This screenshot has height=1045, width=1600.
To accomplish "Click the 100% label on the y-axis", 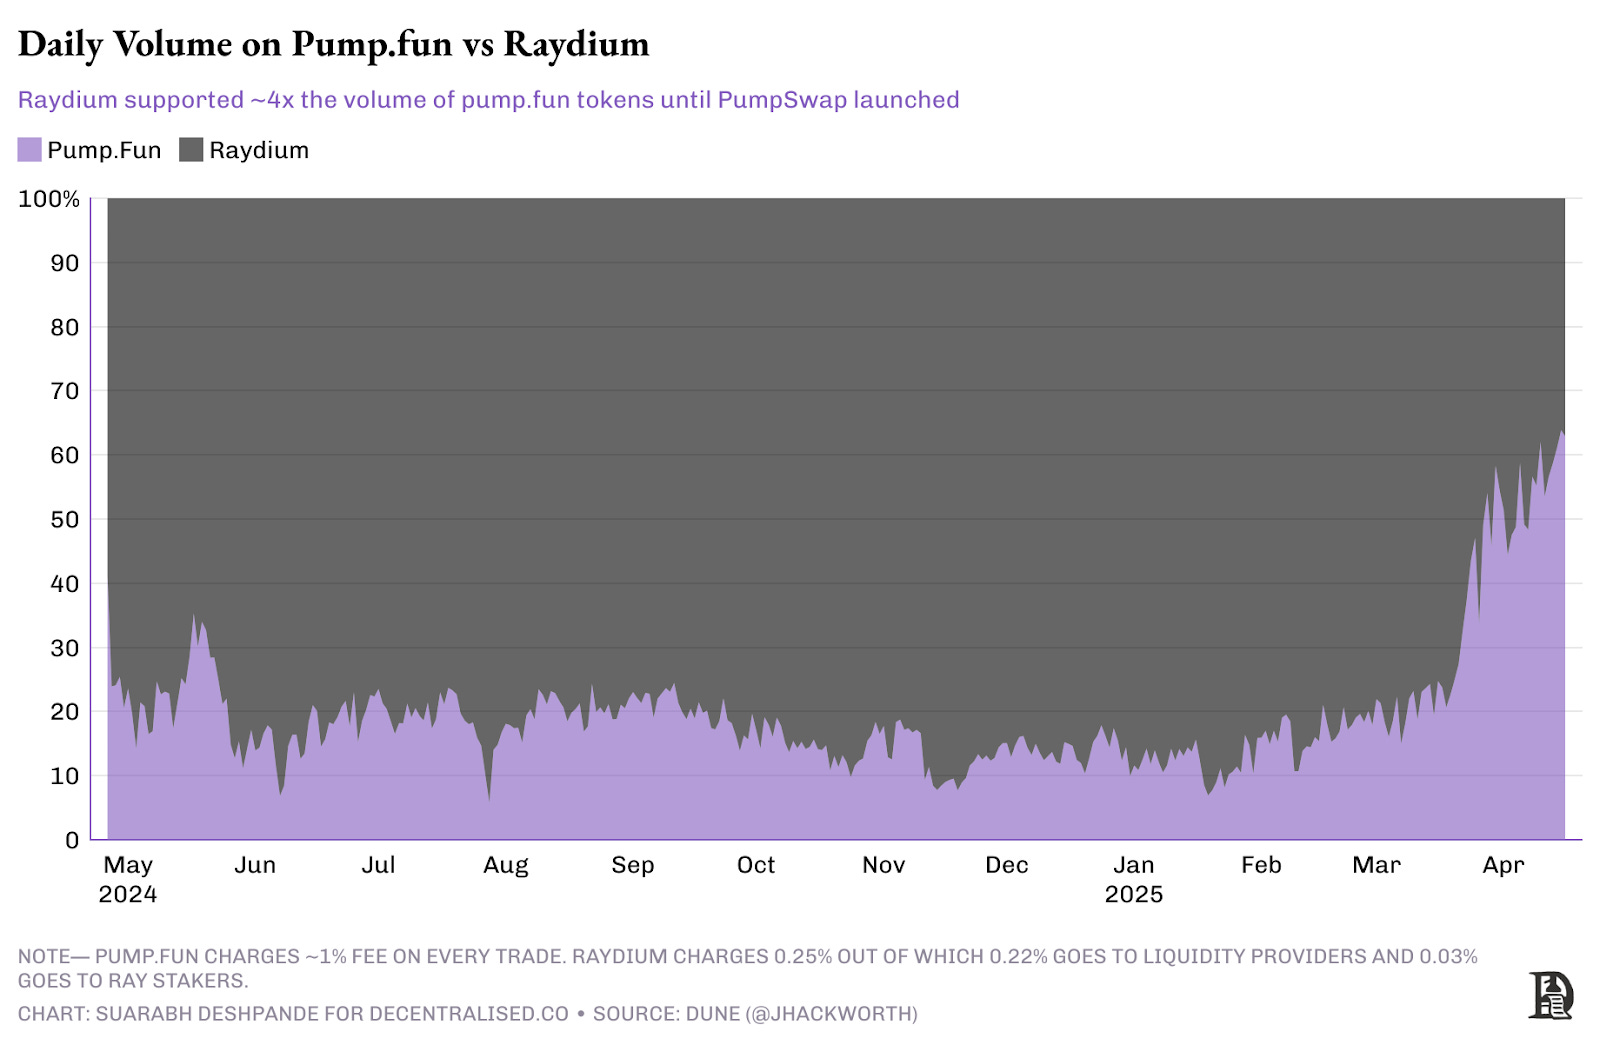I will tap(49, 199).
